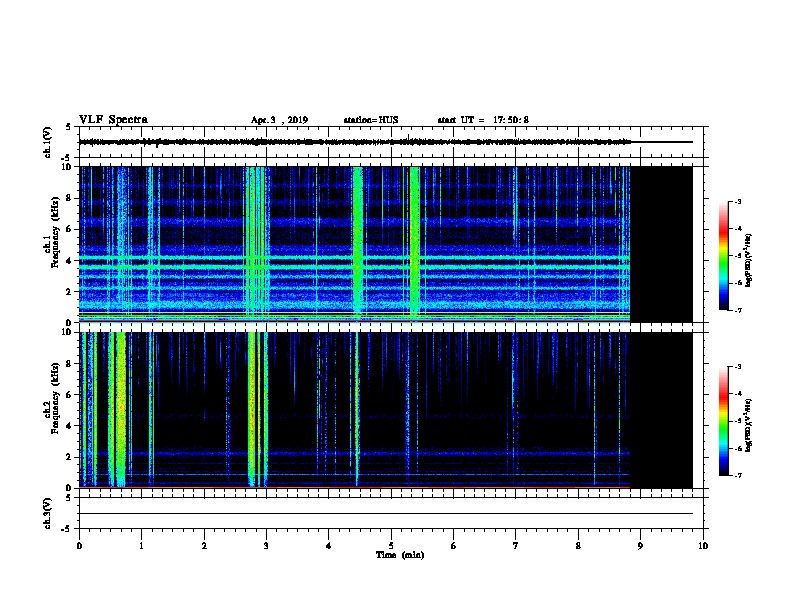Select the date text "Apr. 3 , 2019"
Screen dimensions: 792x612
(x=279, y=120)
